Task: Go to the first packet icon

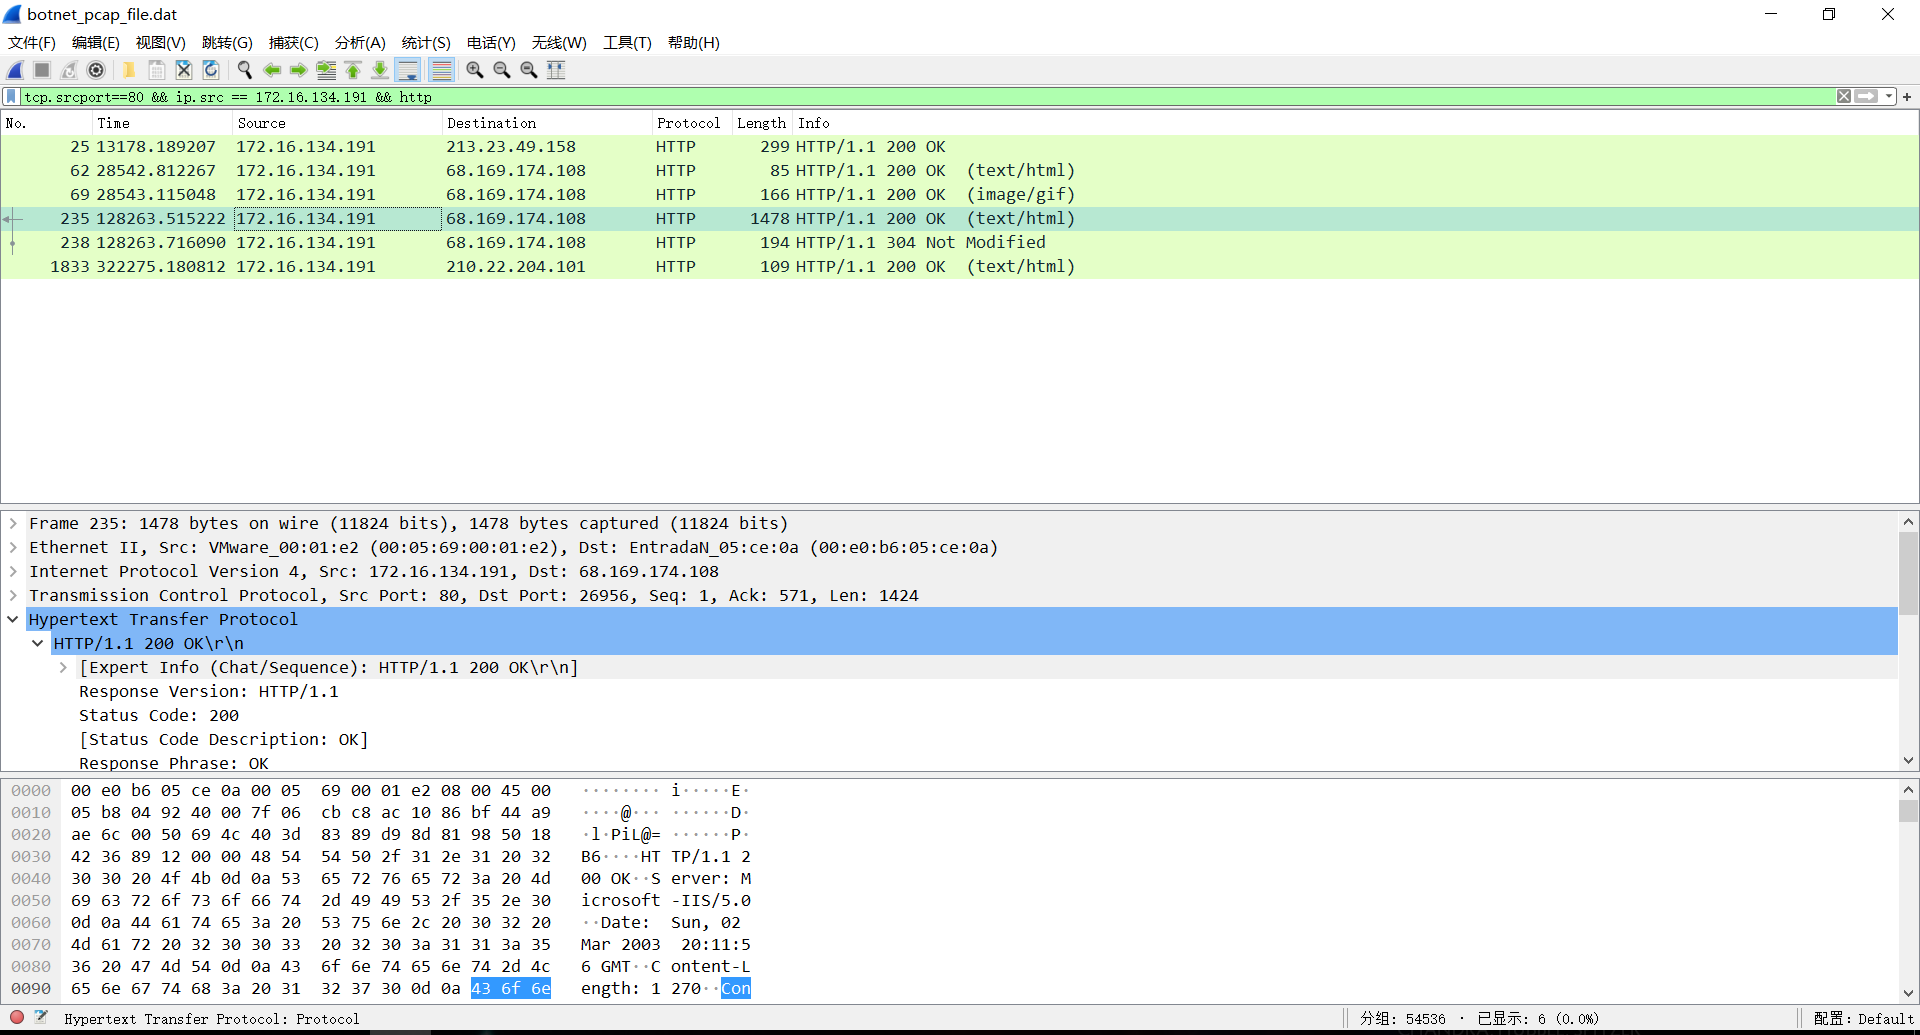Action: pyautogui.click(x=353, y=70)
